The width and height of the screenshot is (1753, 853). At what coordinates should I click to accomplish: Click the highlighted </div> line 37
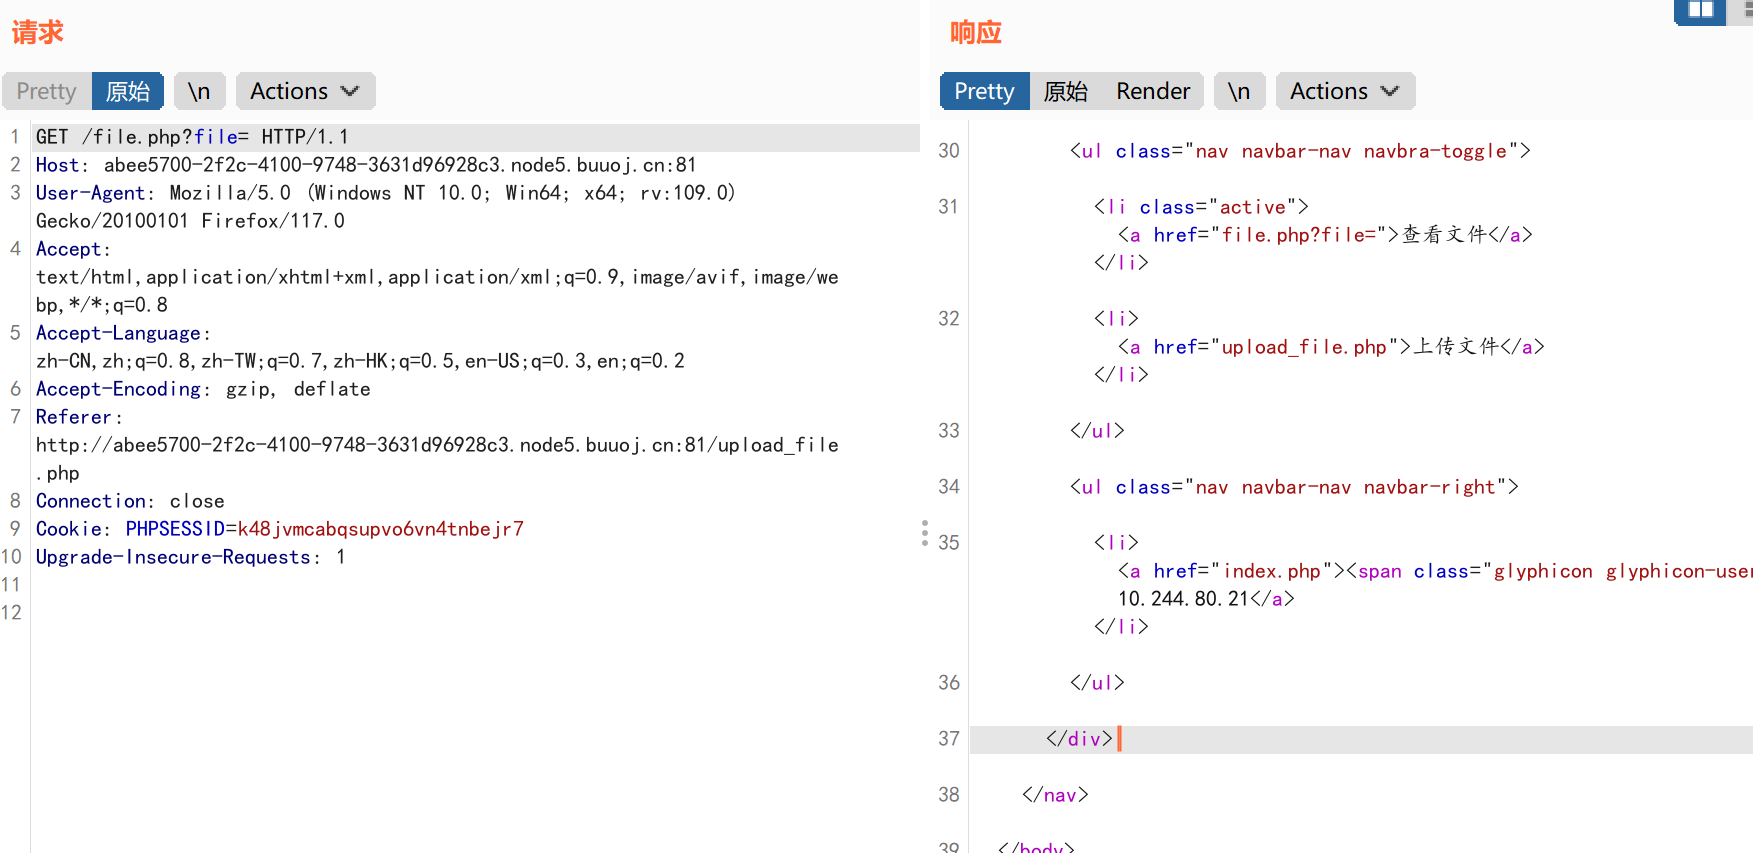1361,739
